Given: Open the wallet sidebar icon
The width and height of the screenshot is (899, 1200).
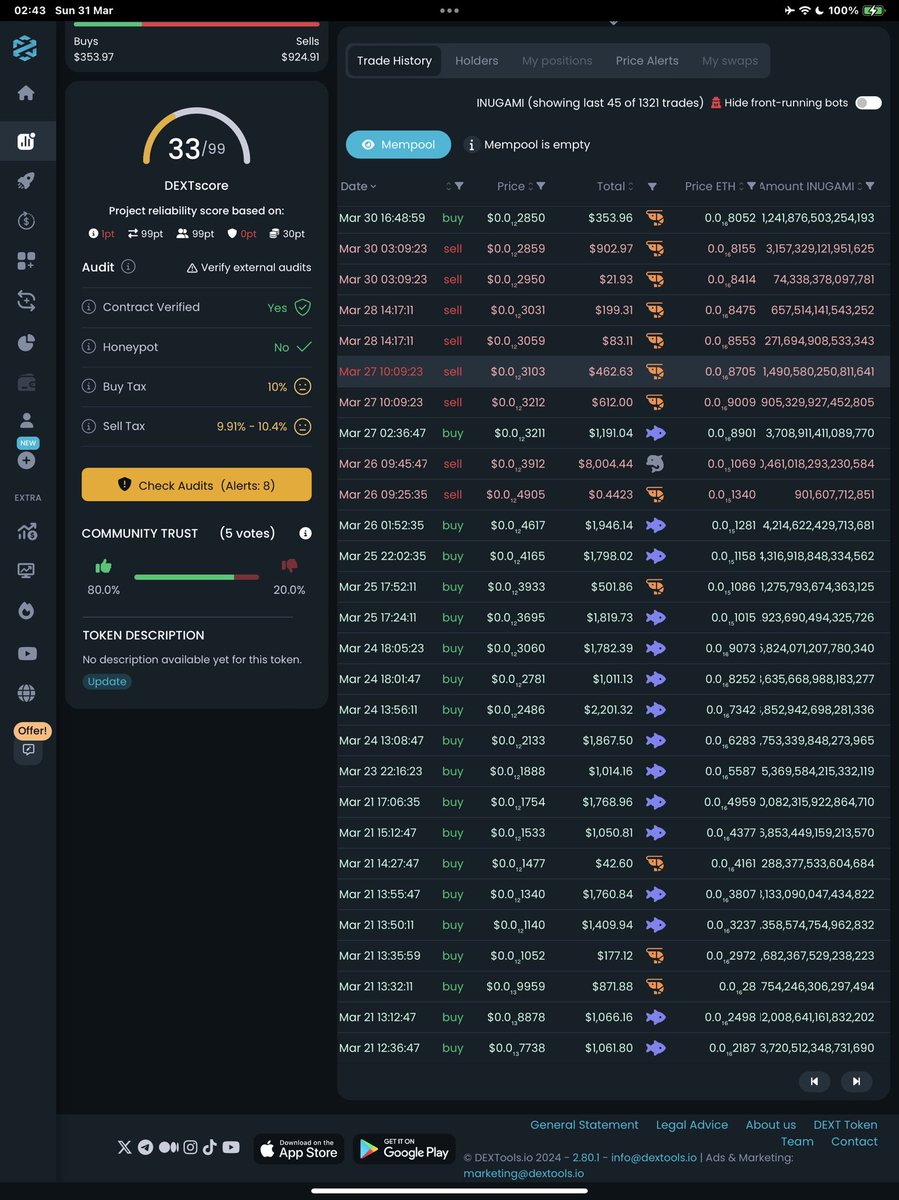Looking at the screenshot, I should (x=26, y=382).
